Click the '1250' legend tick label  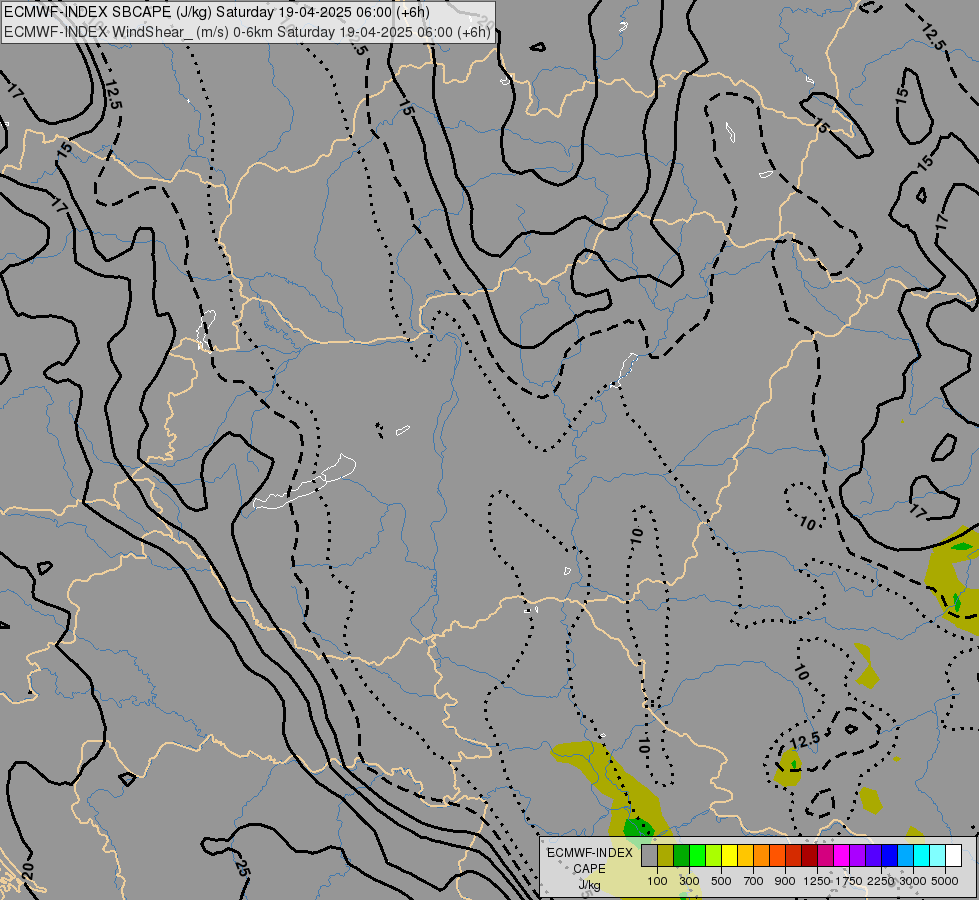click(817, 881)
